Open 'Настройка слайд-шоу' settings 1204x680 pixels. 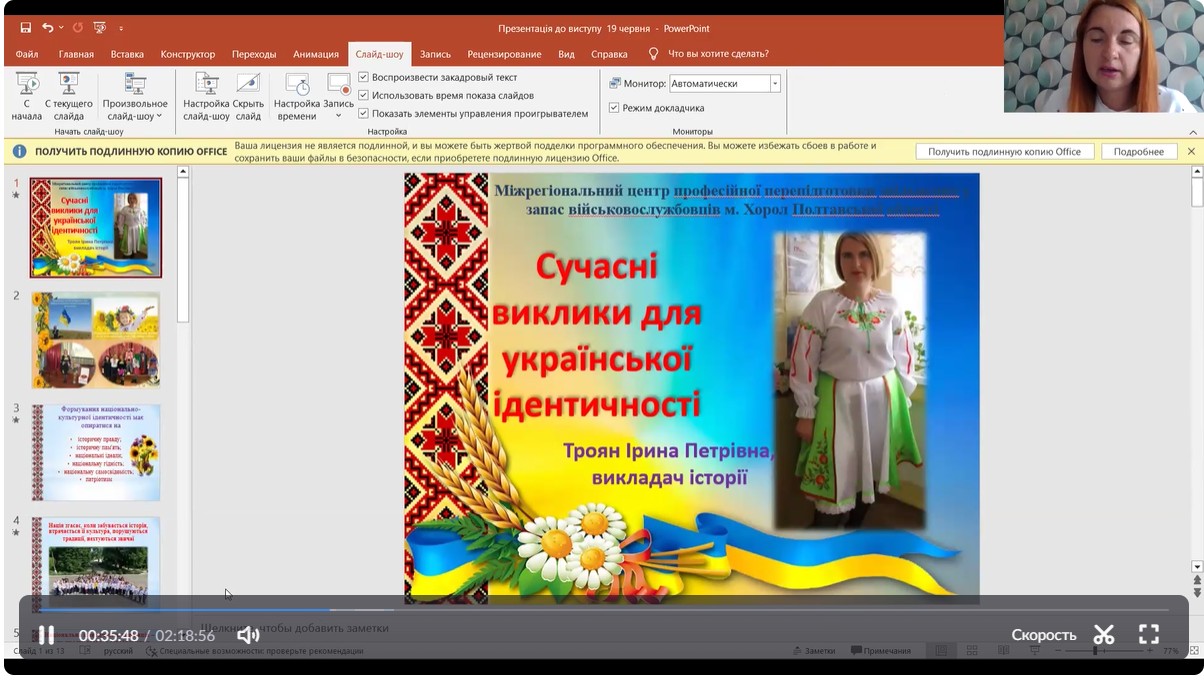[206, 96]
